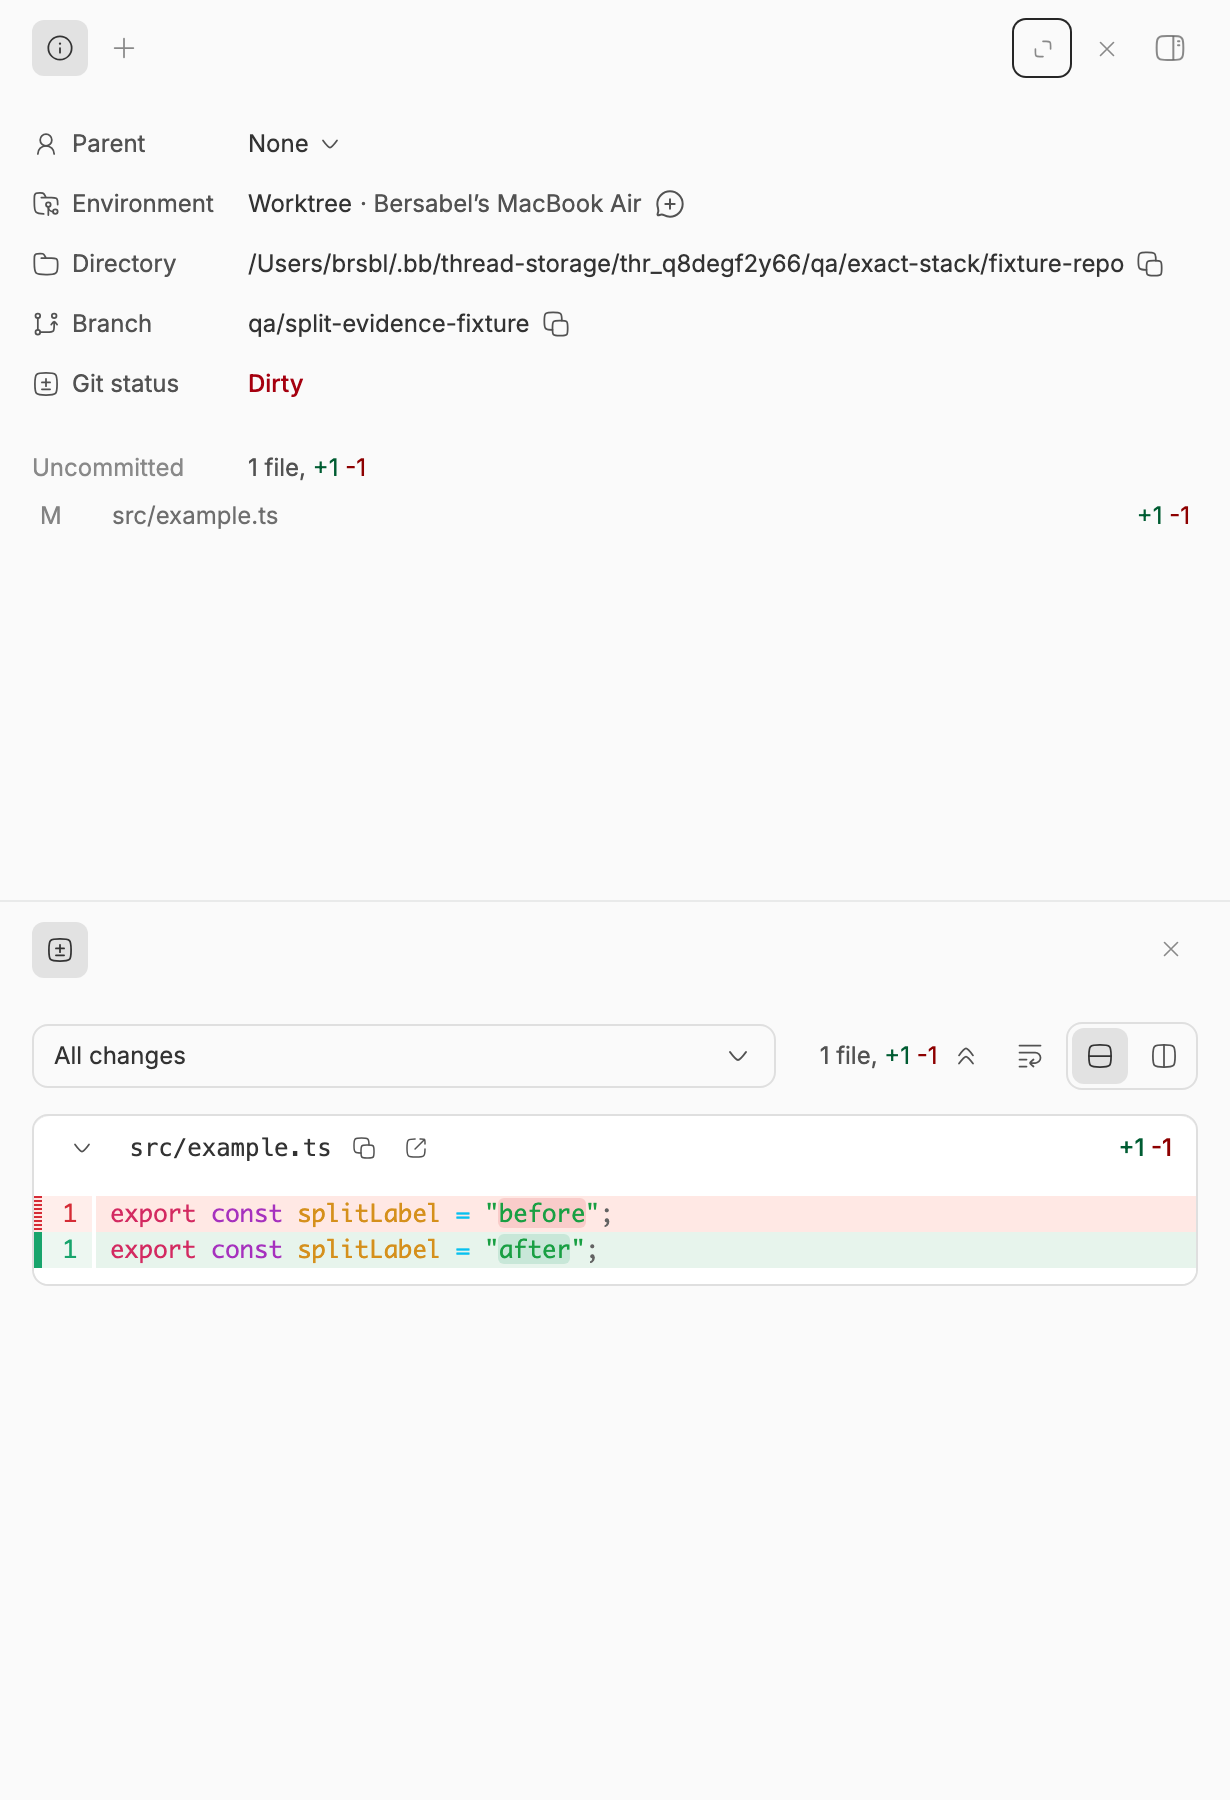The image size is (1230, 1800).
Task: Click the Parent person icon
Action: click(46, 144)
